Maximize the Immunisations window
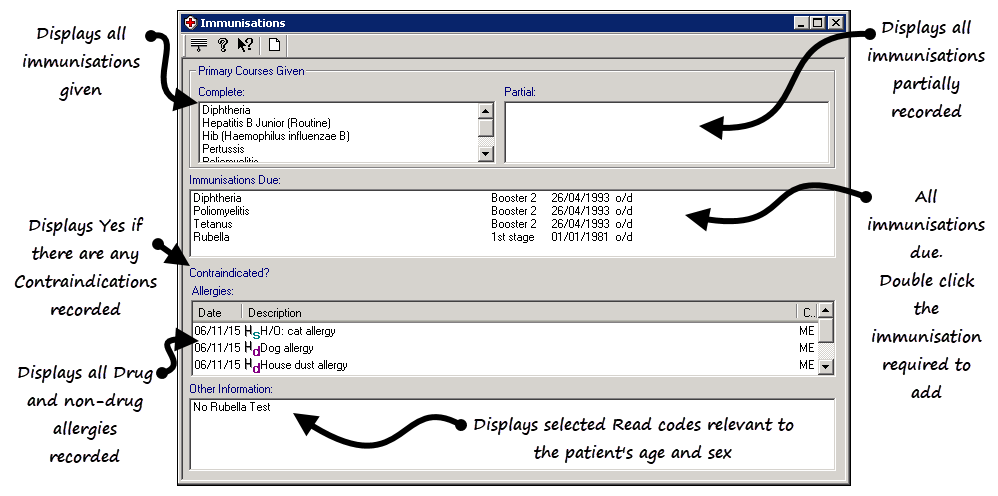 click(818, 22)
